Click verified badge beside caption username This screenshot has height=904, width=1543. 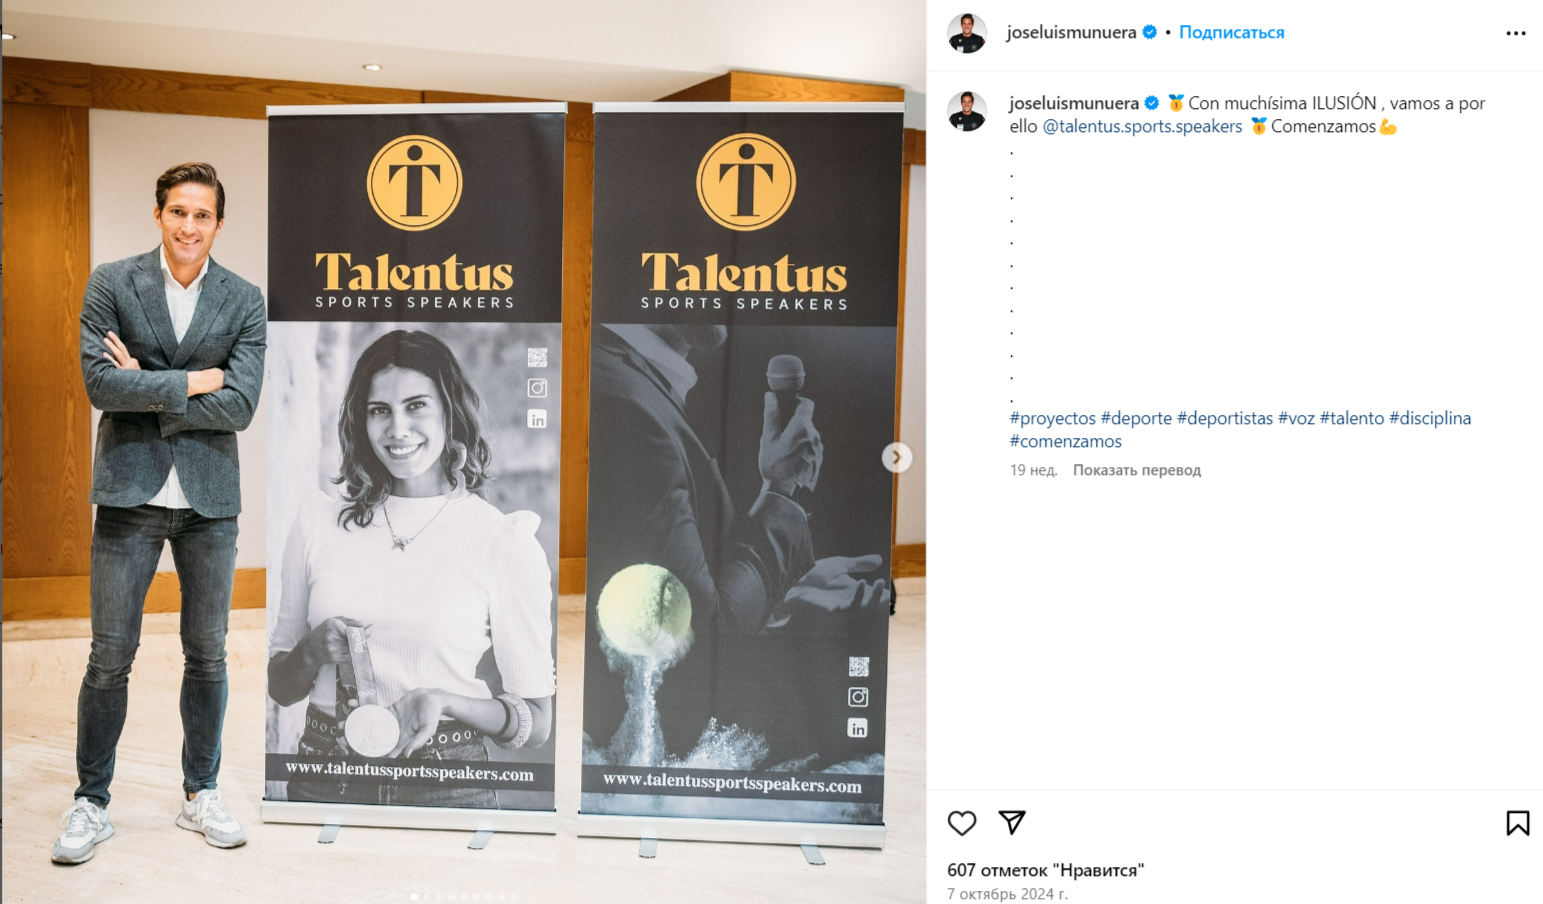click(1152, 103)
